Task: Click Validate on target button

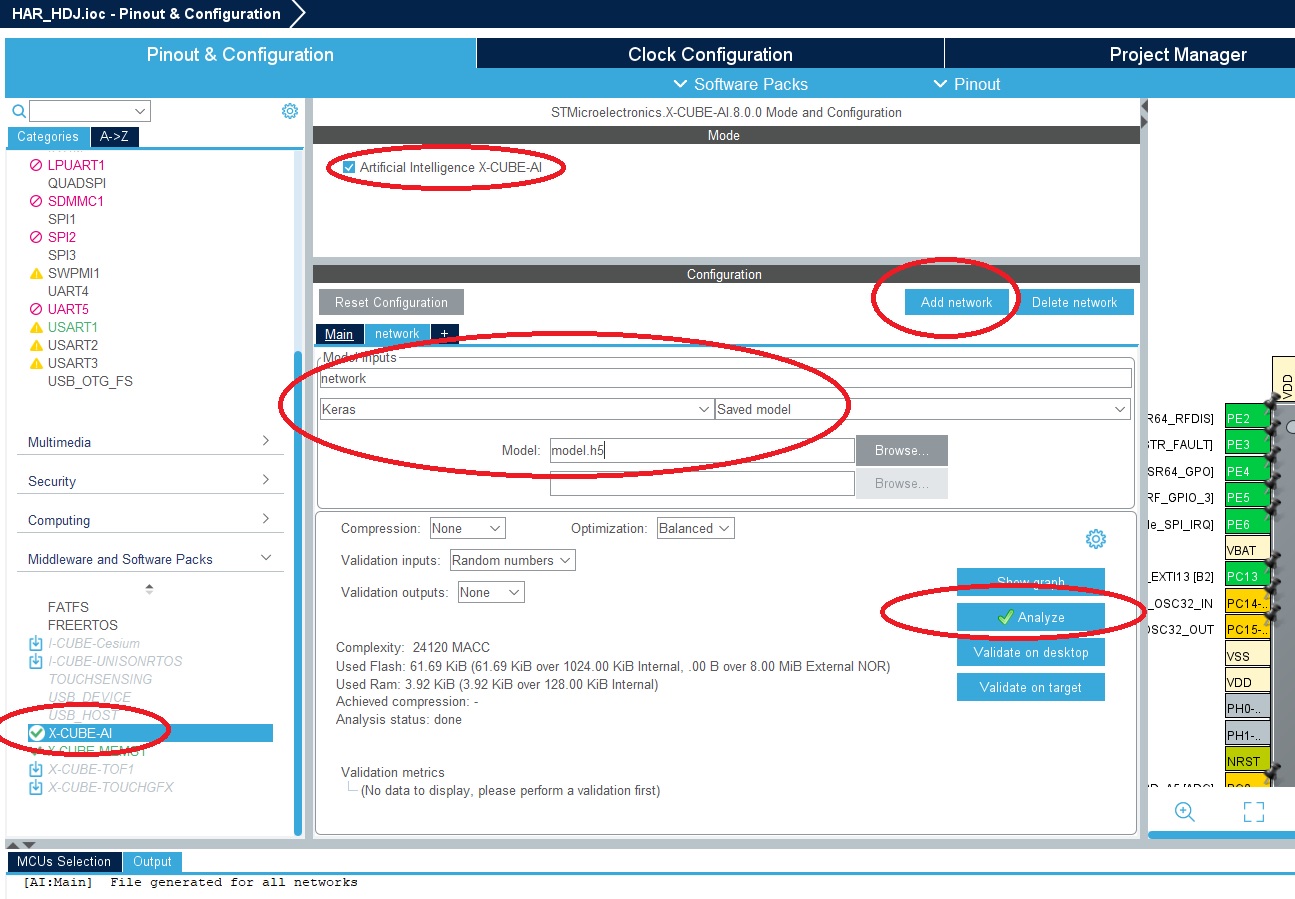Action: (1031, 687)
